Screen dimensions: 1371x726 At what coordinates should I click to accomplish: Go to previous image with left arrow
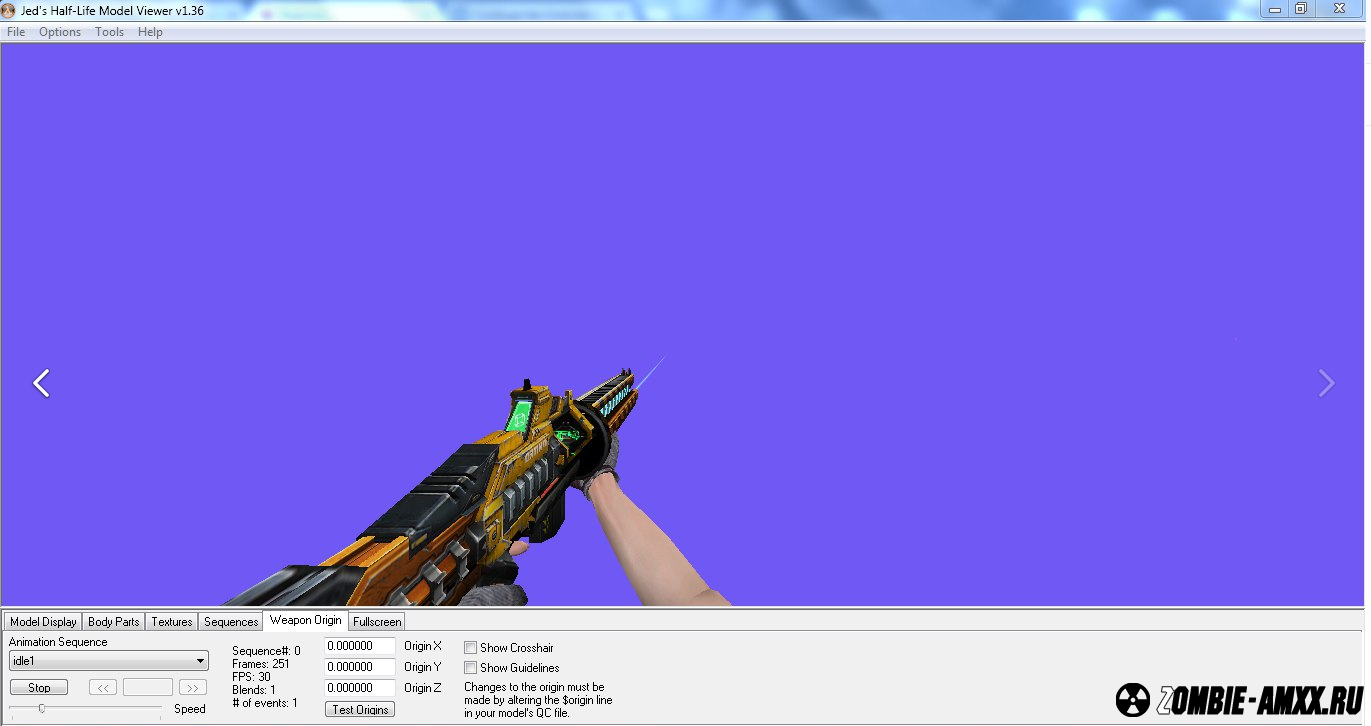41,383
